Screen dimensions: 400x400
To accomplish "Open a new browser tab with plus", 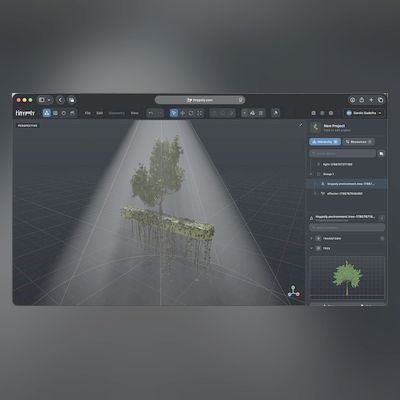I will pos(371,100).
